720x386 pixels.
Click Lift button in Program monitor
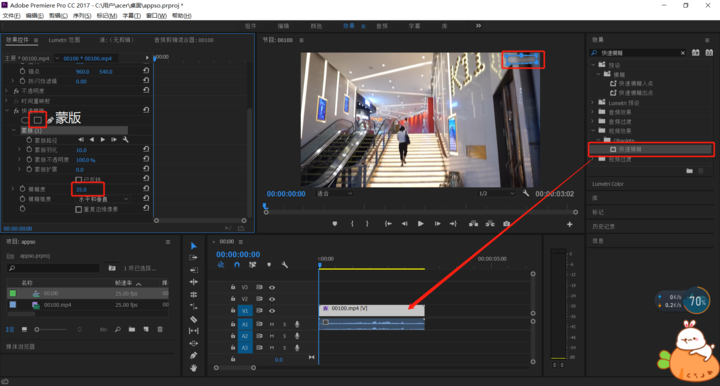[473, 224]
